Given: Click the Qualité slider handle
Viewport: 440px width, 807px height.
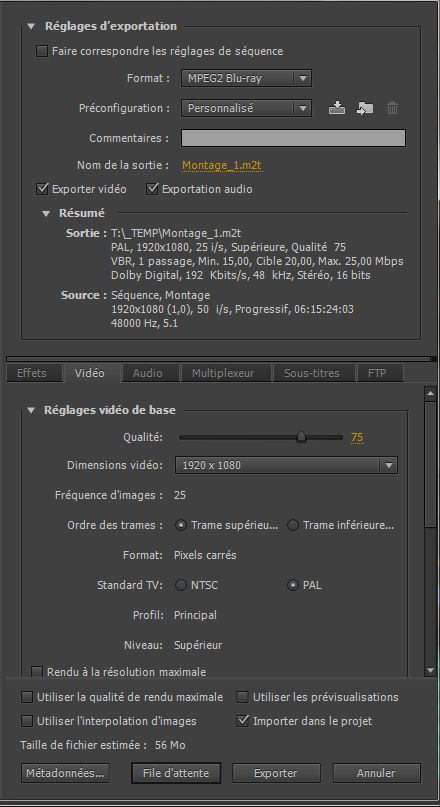Looking at the screenshot, I should point(302,437).
